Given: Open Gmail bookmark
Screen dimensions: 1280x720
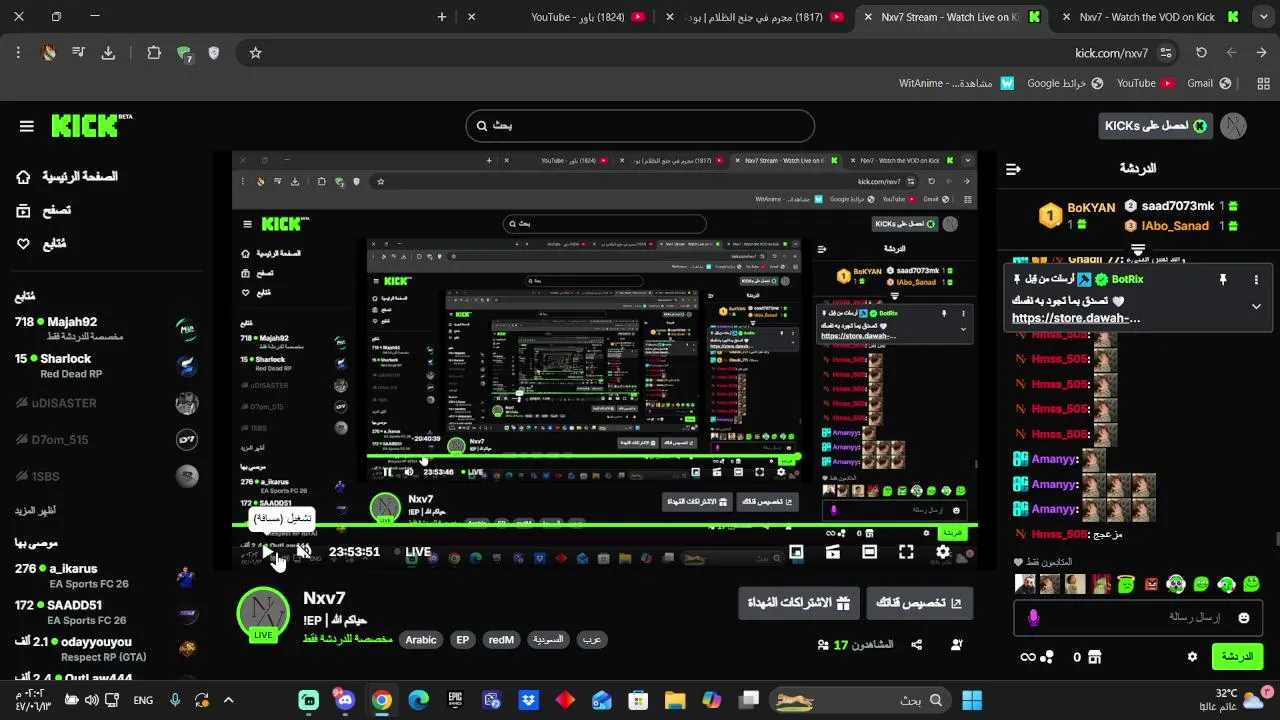Looking at the screenshot, I should point(1210,83).
